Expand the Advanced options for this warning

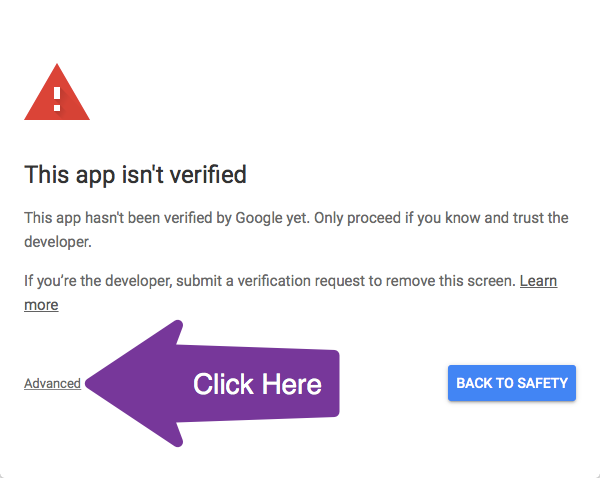click(x=52, y=383)
